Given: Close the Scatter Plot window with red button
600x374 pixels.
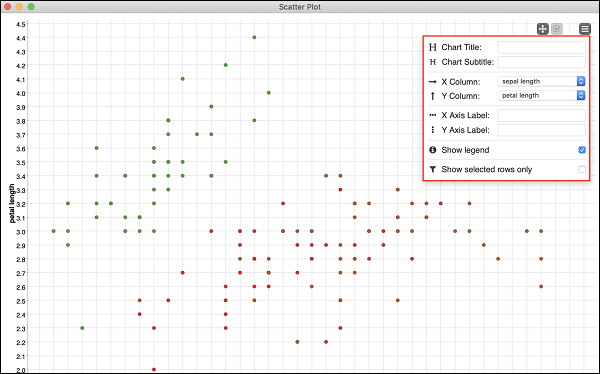Looking at the screenshot, I should 7,7.
